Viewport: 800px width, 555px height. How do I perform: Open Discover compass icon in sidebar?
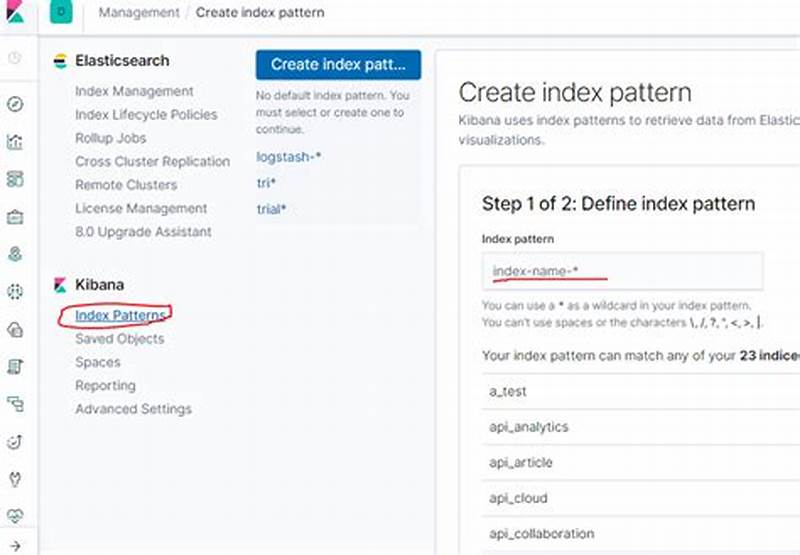(15, 104)
